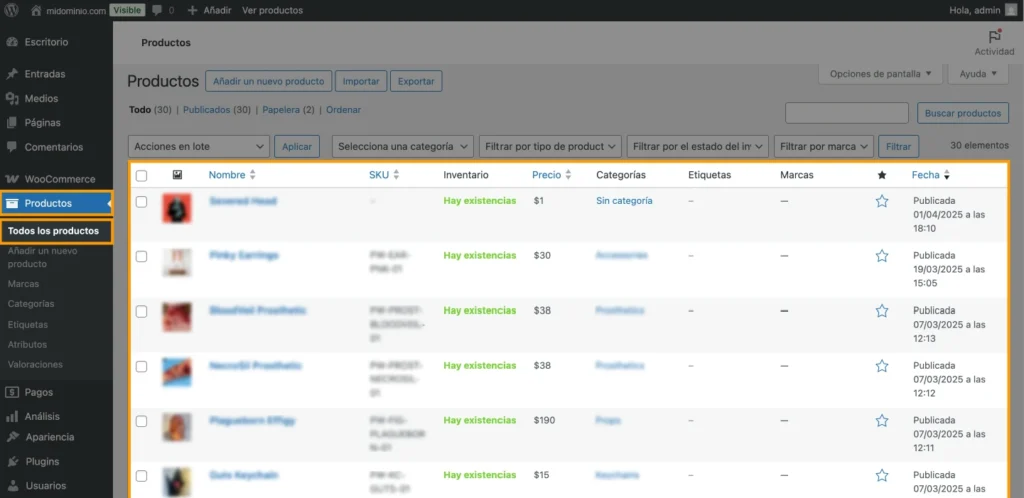Open Filtrar por el estado del inventario dropdown
This screenshot has height=498, width=1024.
tap(697, 147)
